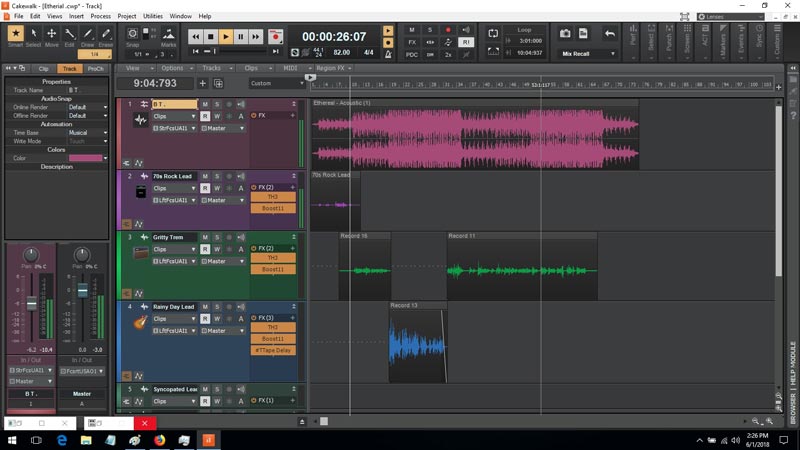Open the Insert menu
The width and height of the screenshot is (800, 450).
(76, 16)
